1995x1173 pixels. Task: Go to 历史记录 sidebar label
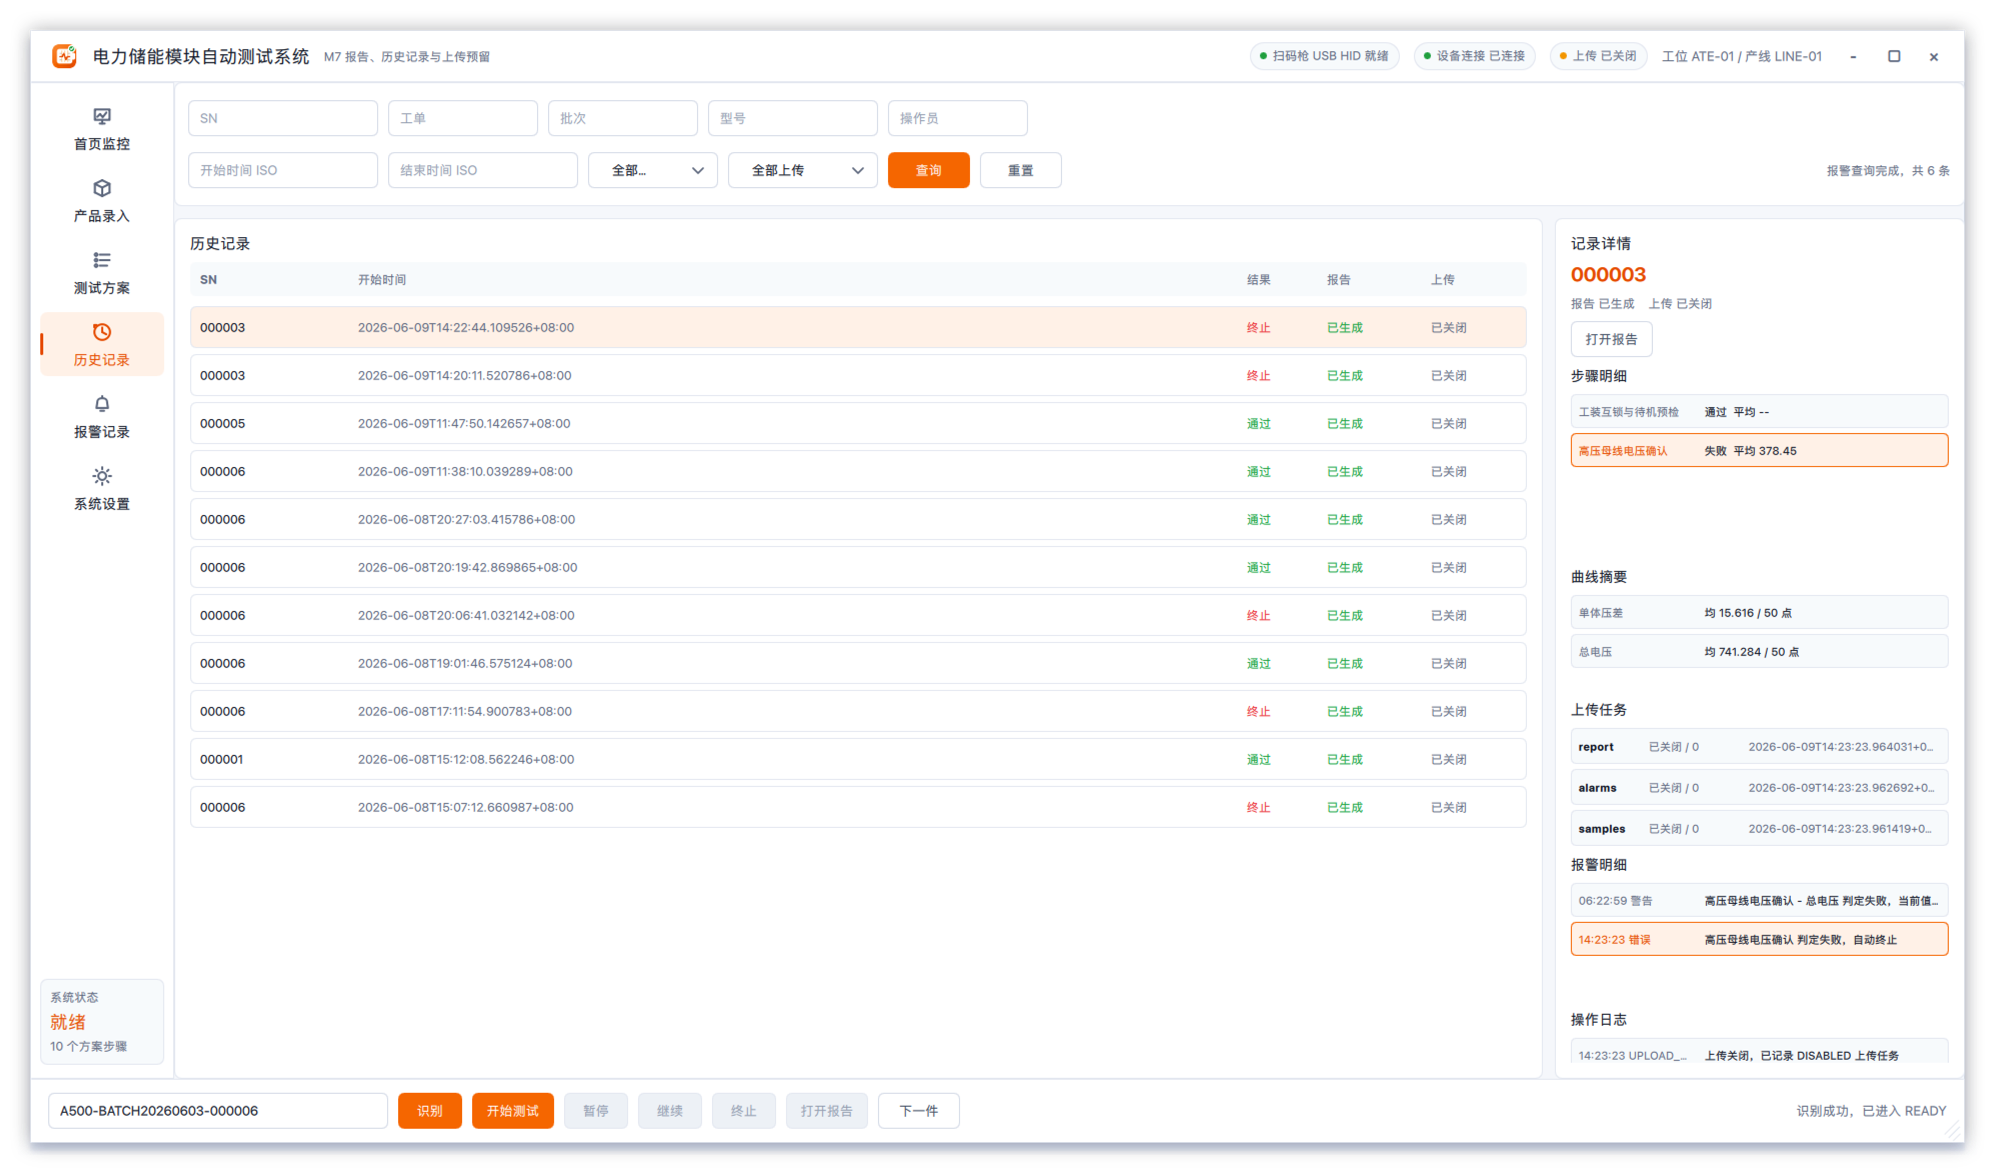pos(102,360)
